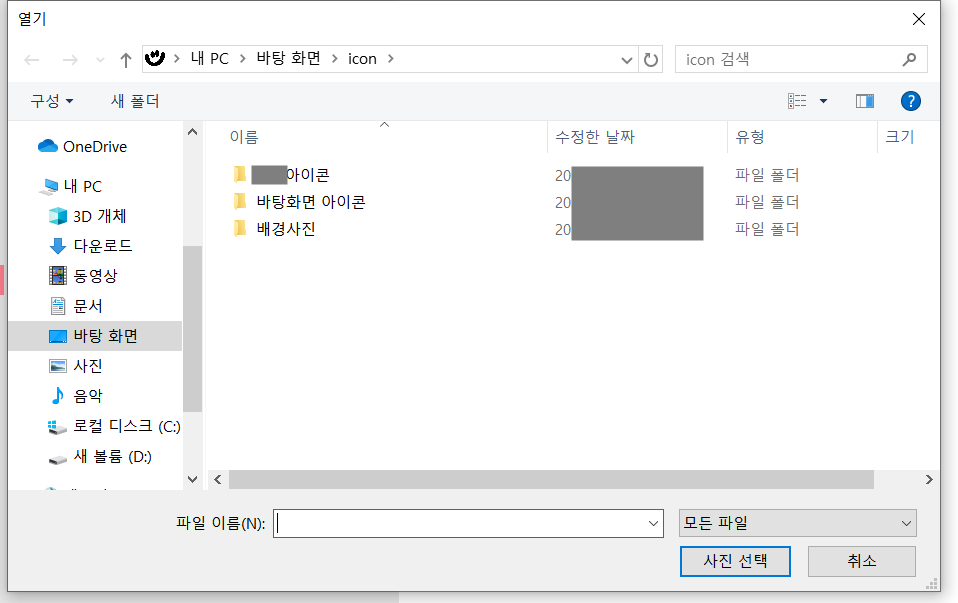958x603 pixels.
Task: Go forward with the right arrow button
Action: [70, 59]
